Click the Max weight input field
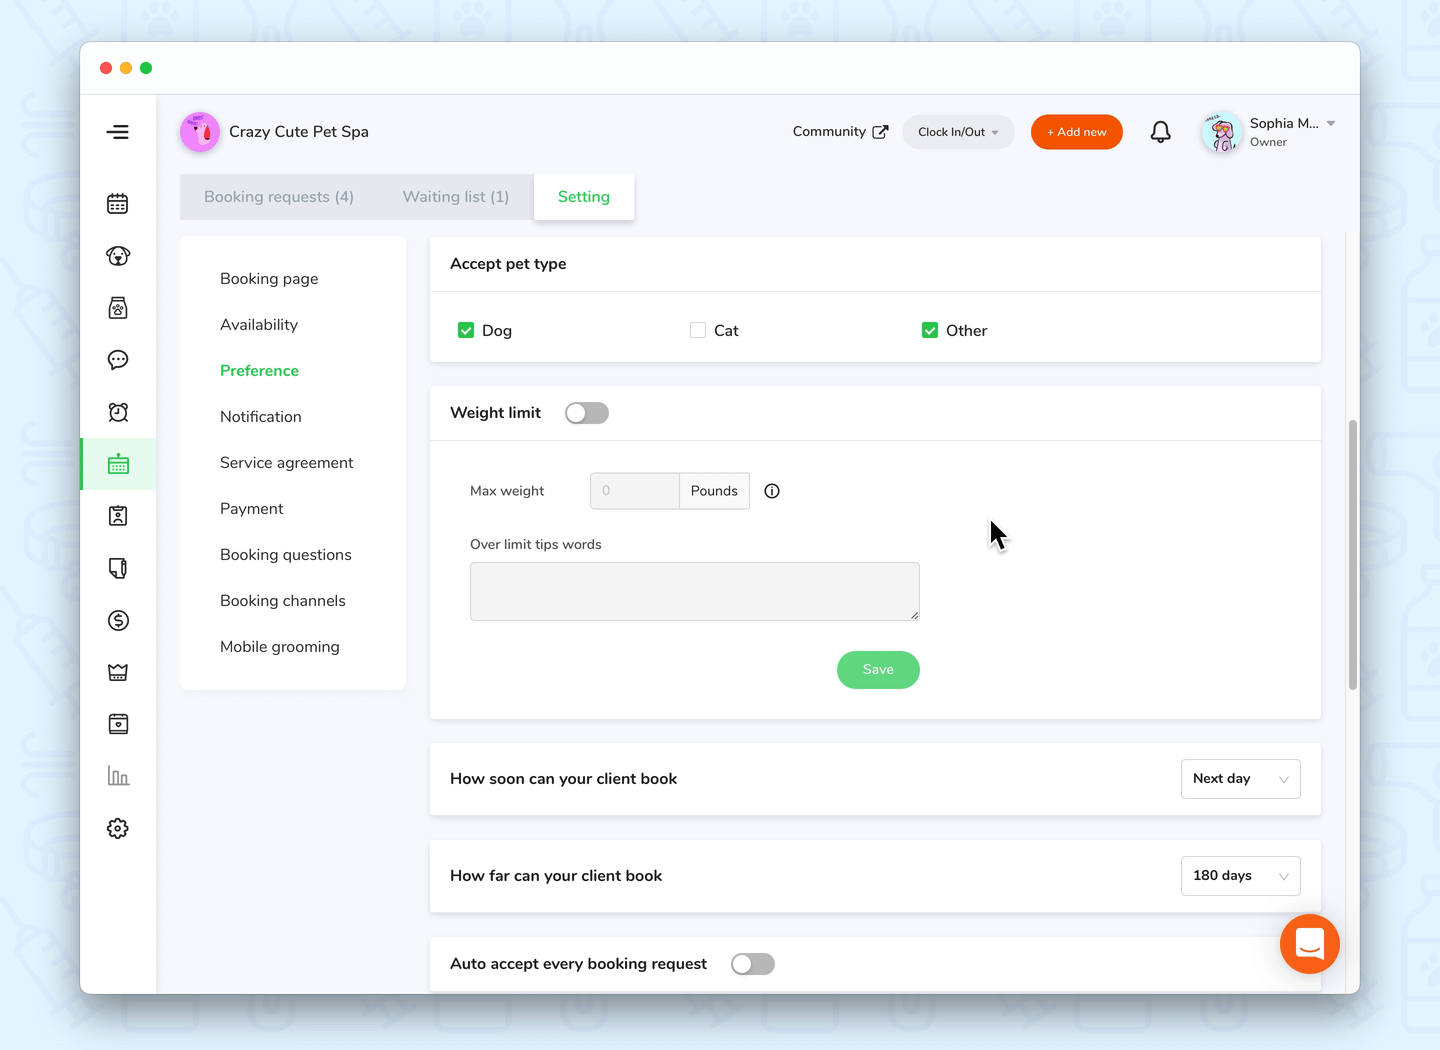 [635, 491]
